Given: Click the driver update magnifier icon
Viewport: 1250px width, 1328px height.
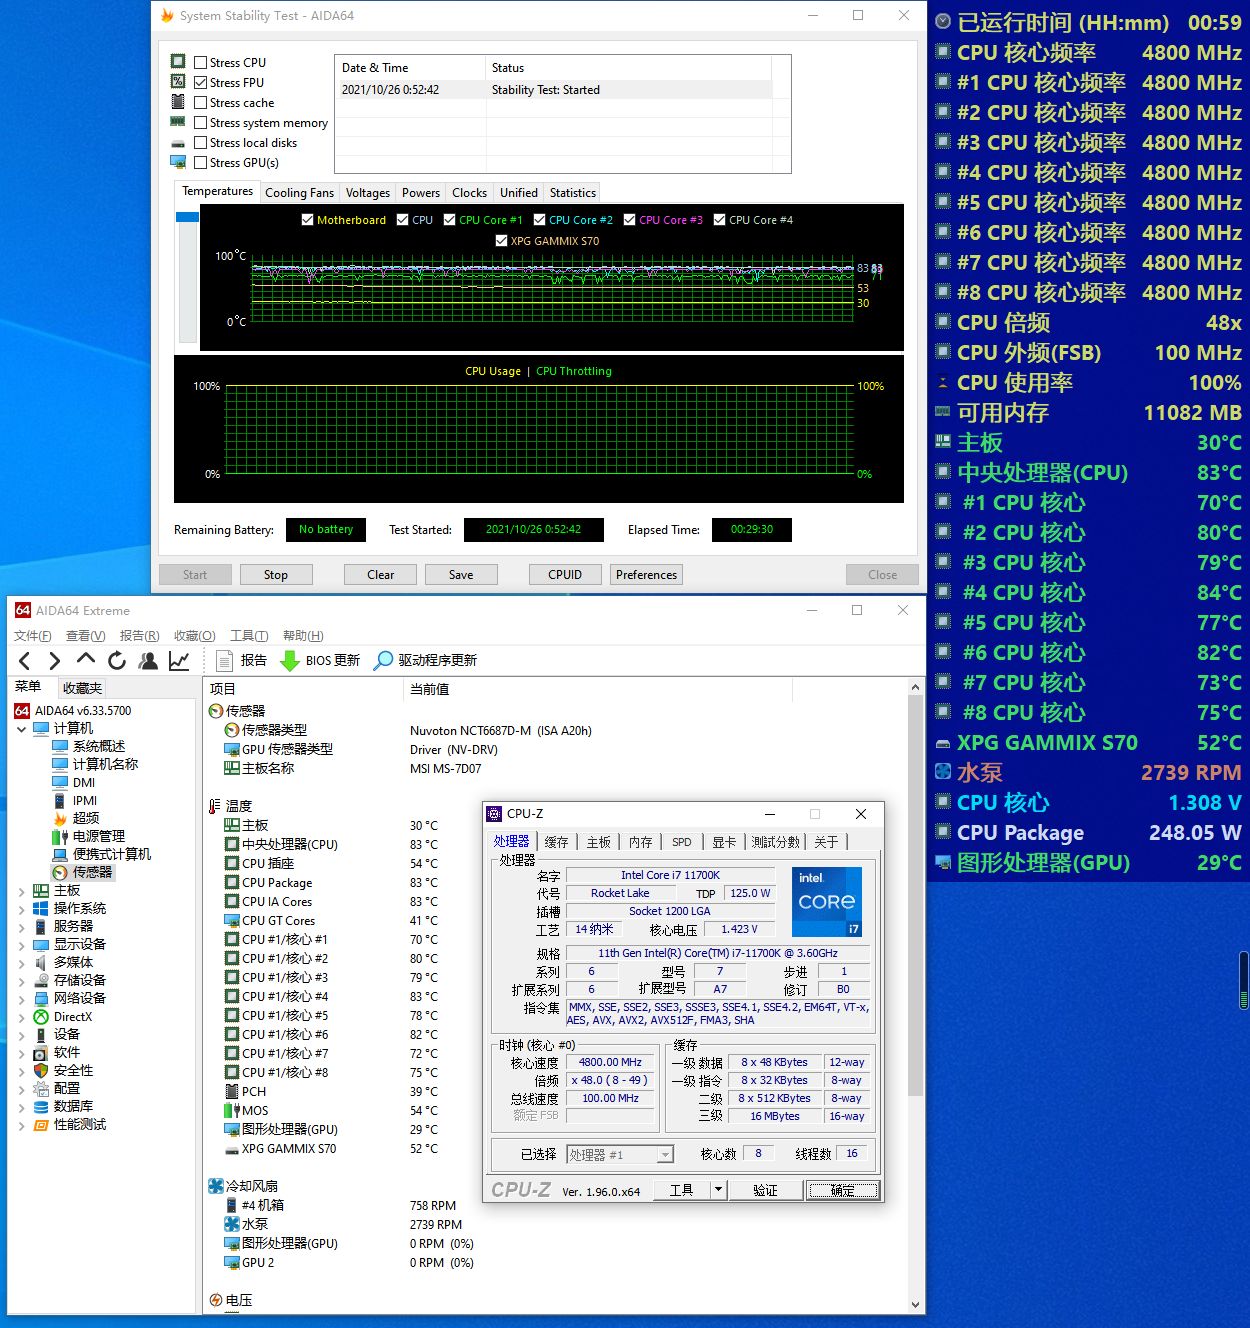Looking at the screenshot, I should 383,661.
